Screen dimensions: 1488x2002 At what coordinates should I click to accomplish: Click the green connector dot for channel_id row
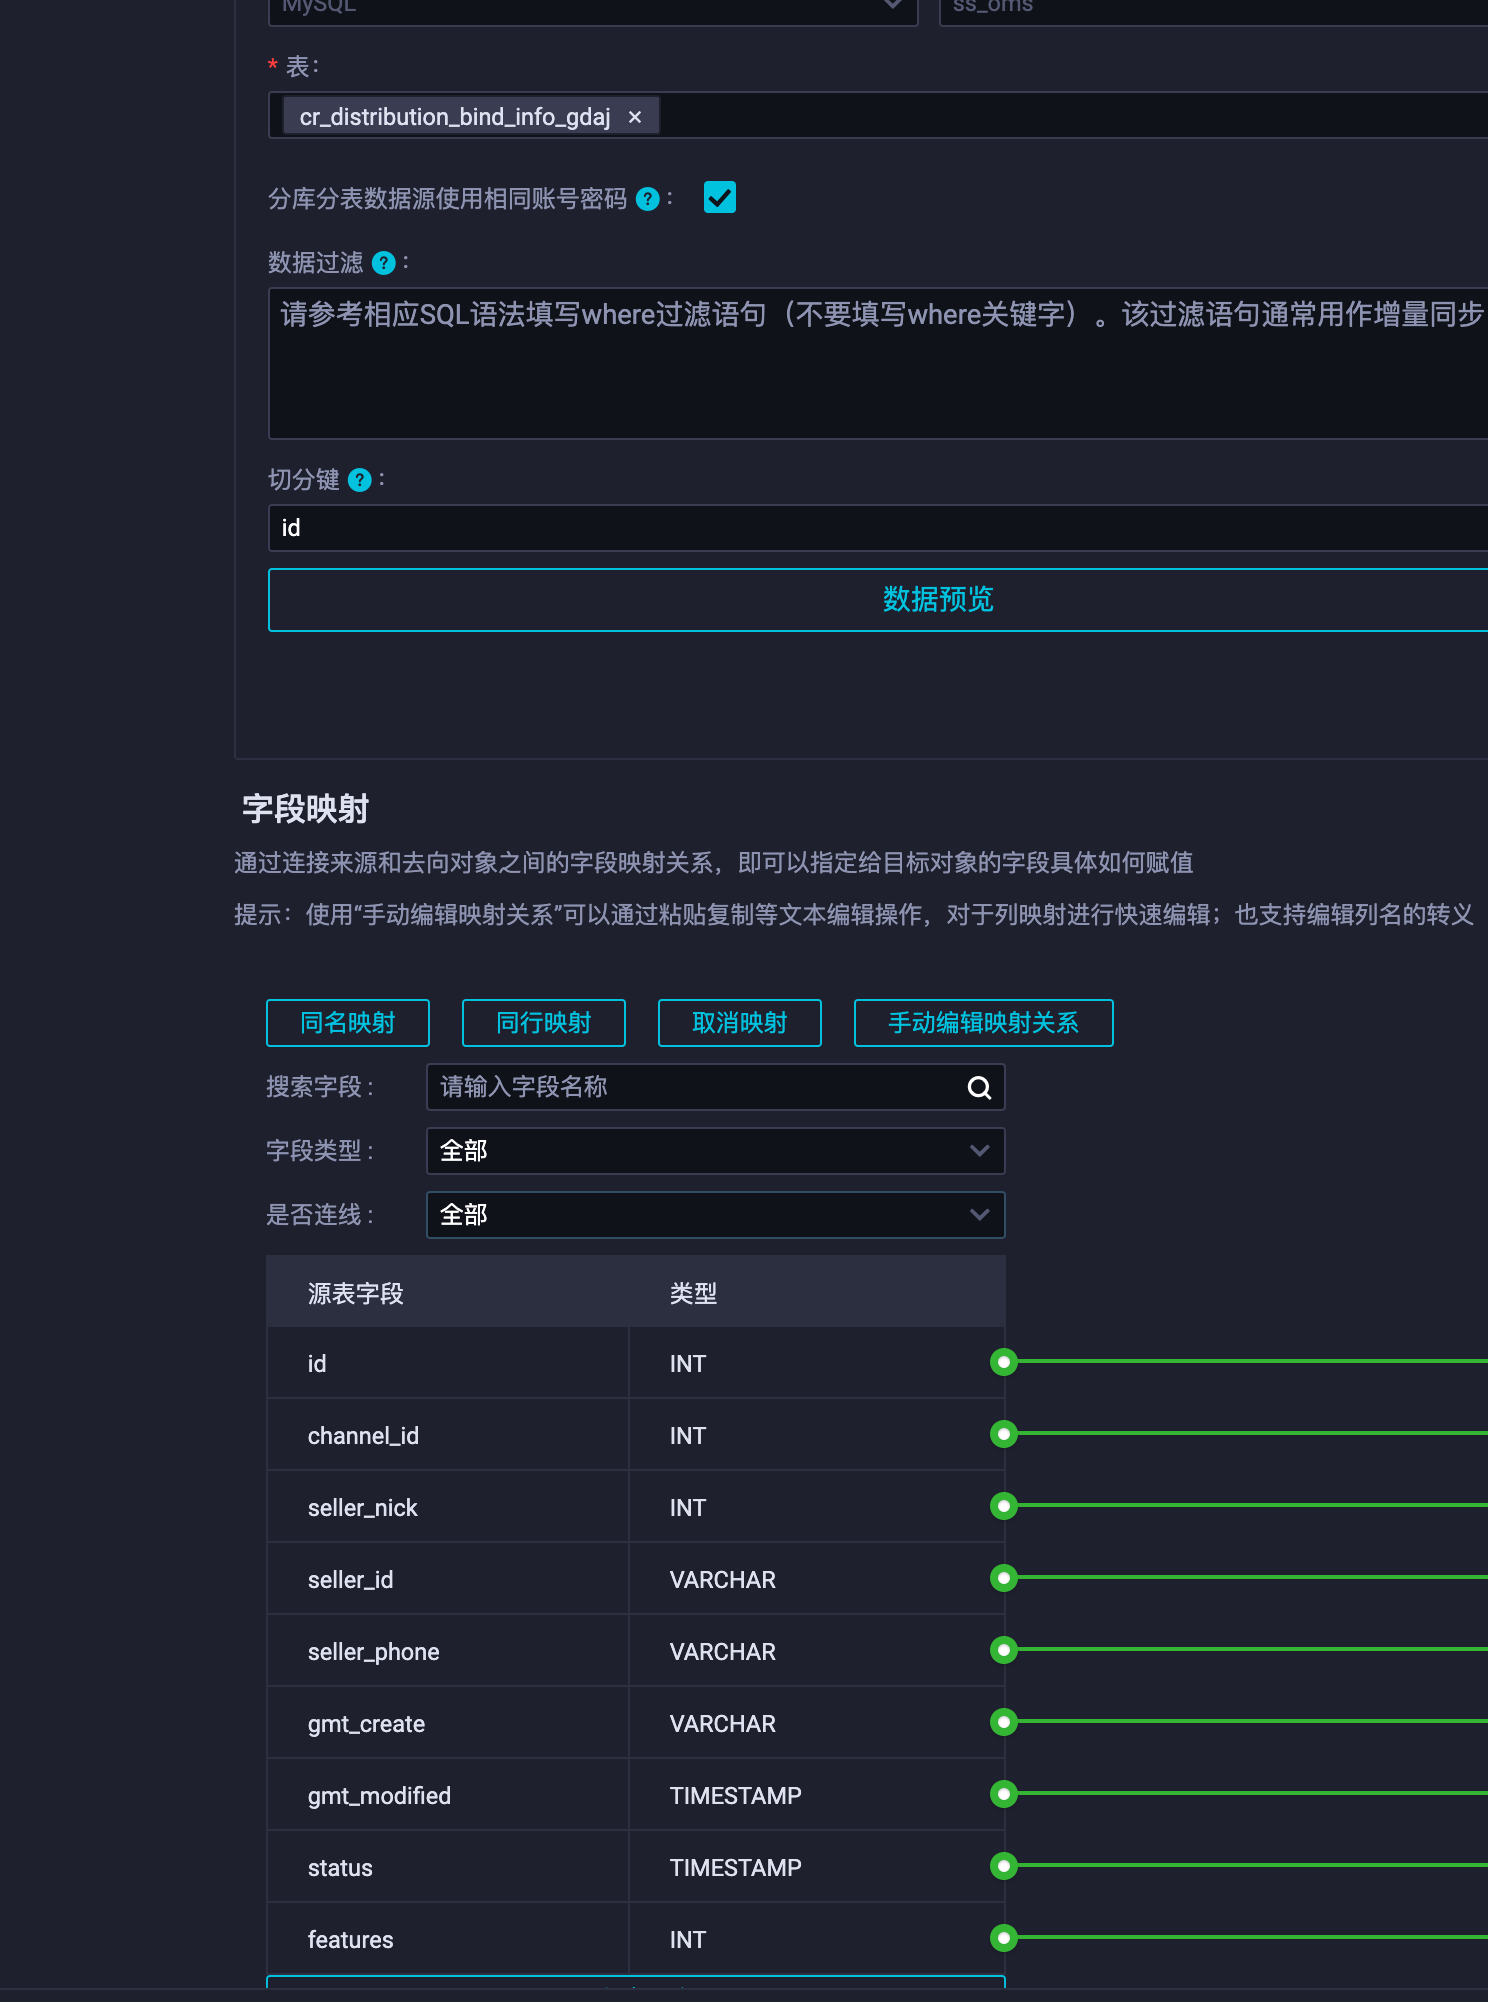click(1004, 1434)
